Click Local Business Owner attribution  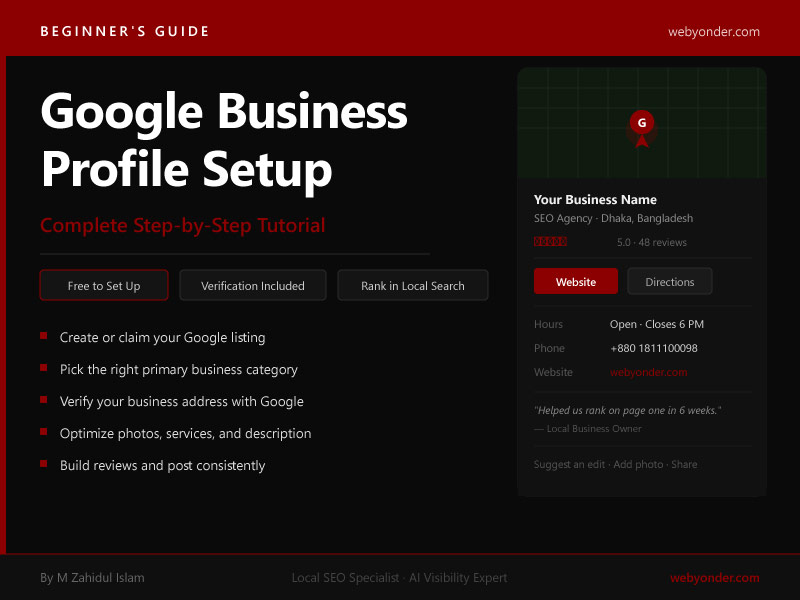[594, 429]
